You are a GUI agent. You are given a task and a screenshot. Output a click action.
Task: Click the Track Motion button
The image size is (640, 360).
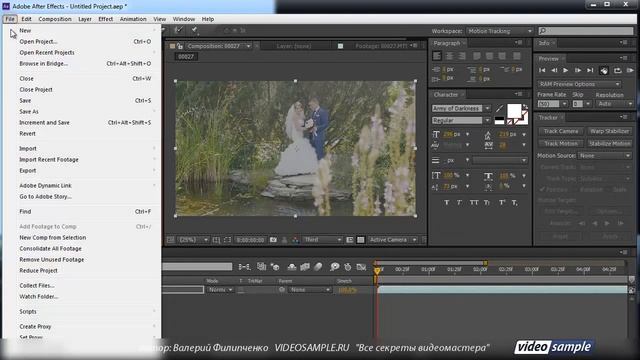(561, 144)
